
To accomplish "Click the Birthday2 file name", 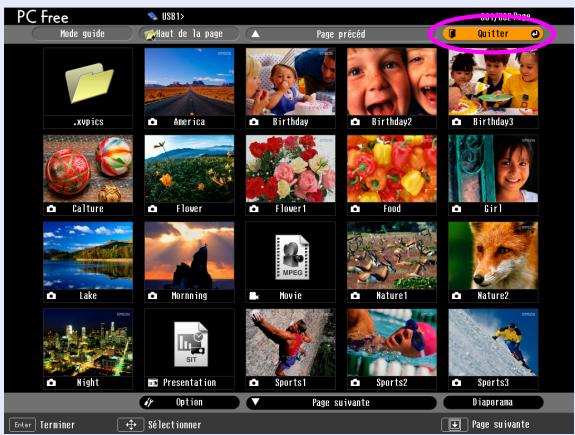I will [x=392, y=122].
